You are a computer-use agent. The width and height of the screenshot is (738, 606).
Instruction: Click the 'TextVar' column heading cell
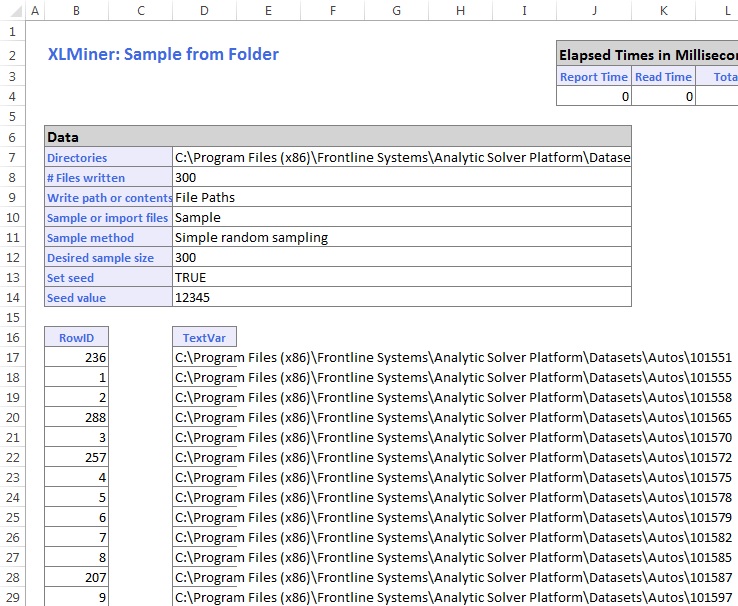pyautogui.click(x=204, y=338)
